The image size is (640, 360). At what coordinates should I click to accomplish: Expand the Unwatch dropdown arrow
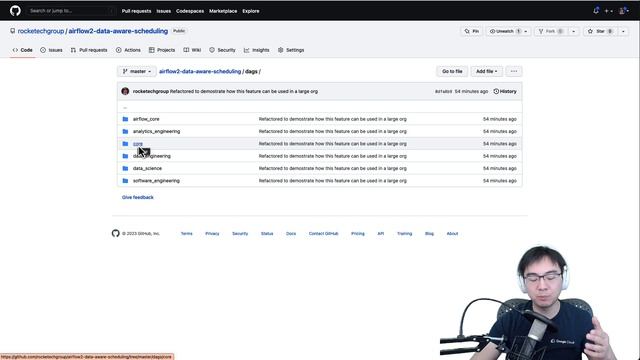pyautogui.click(x=526, y=31)
